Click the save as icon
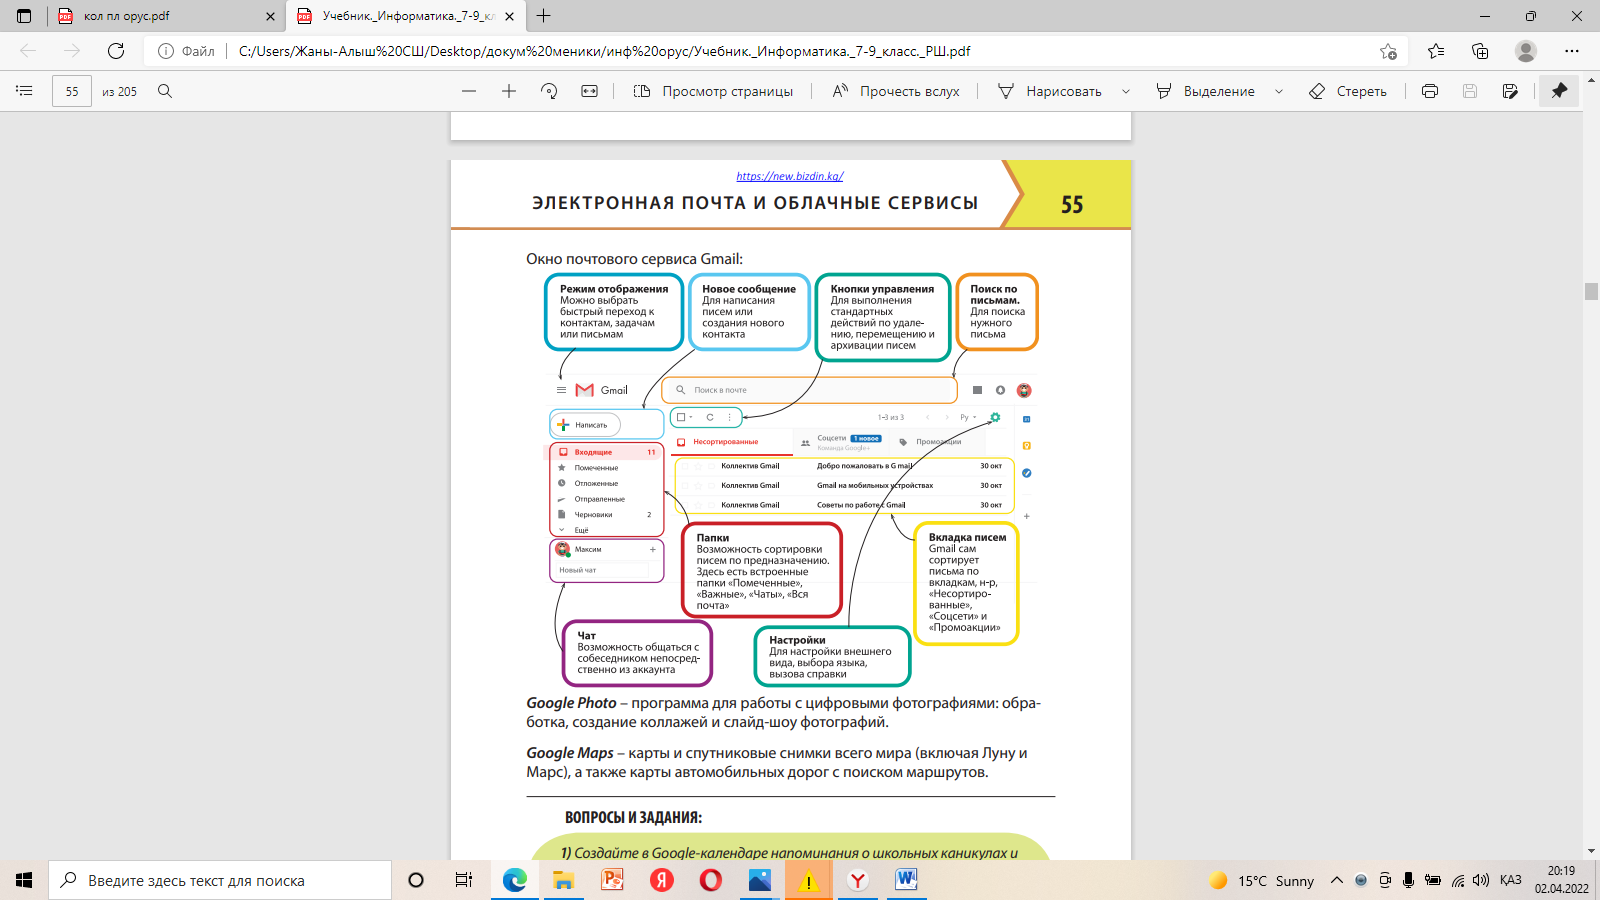The image size is (1600, 900). pyautogui.click(x=1510, y=91)
